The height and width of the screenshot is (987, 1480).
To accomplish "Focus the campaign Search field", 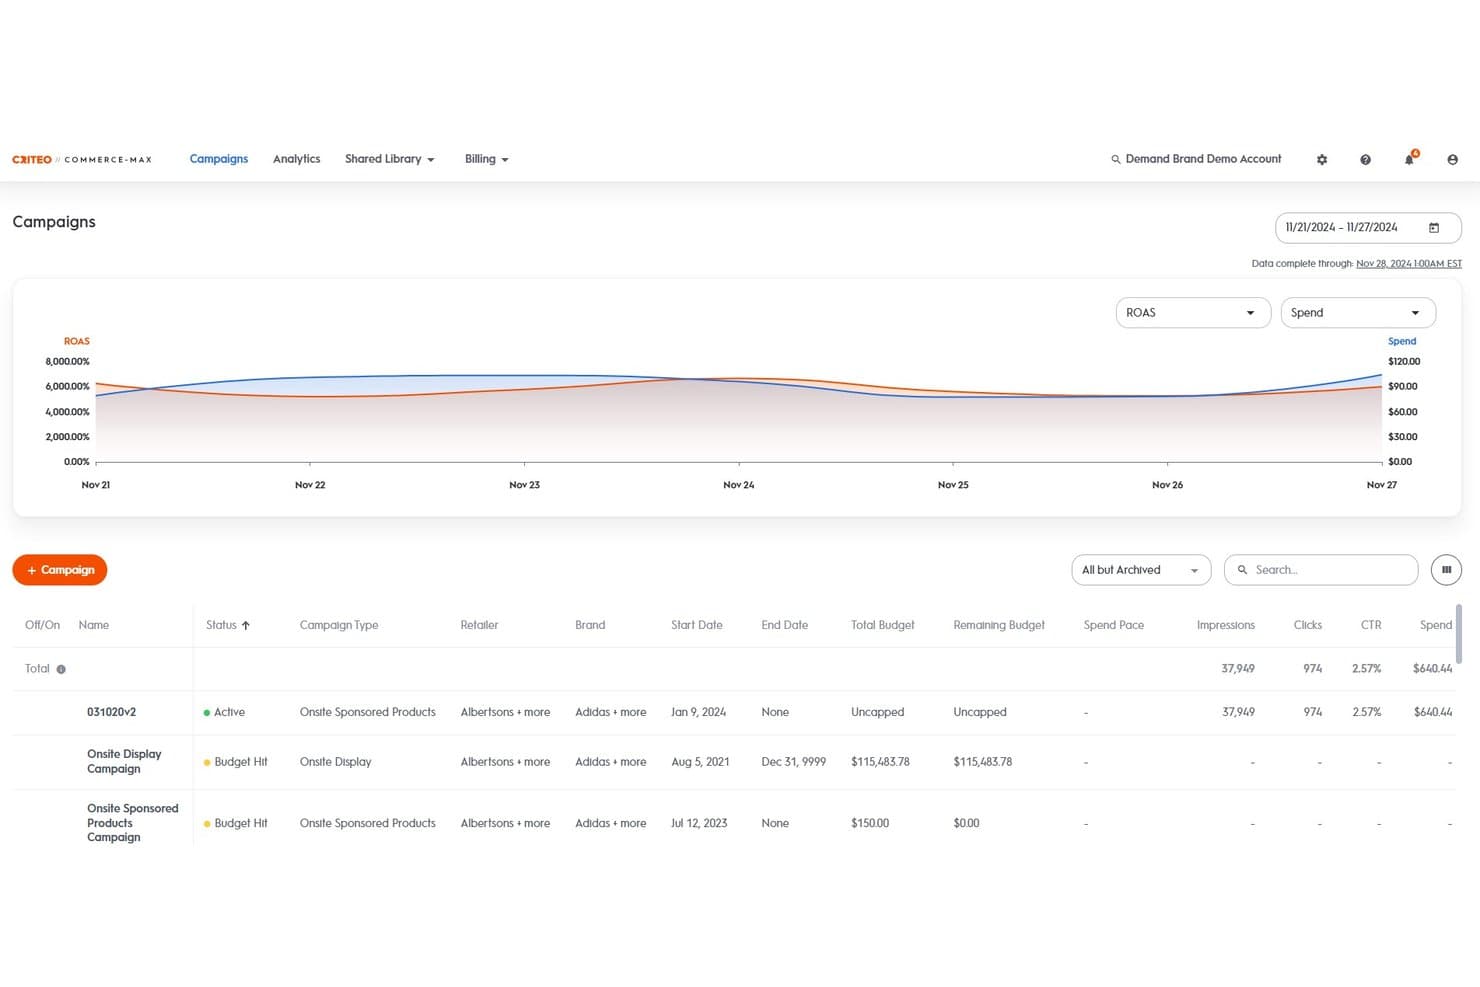I will (x=1321, y=570).
